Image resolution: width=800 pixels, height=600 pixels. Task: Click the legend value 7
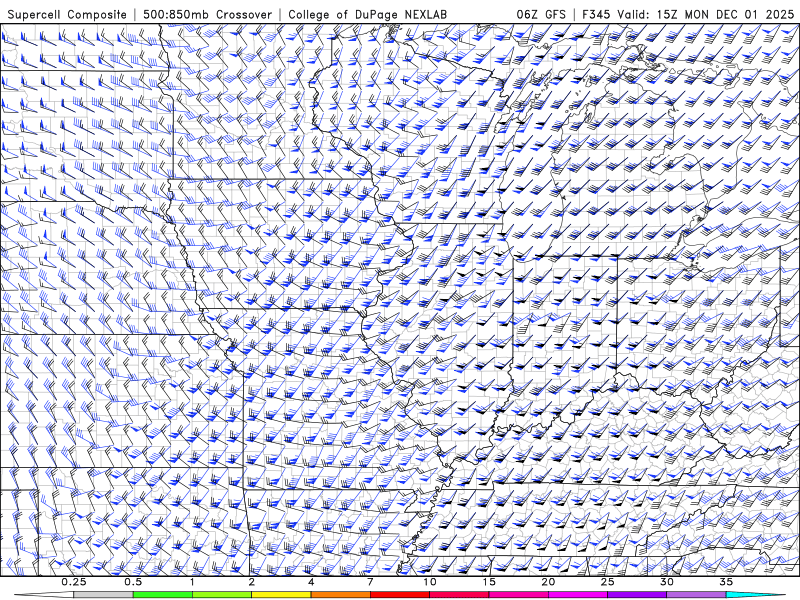[370, 582]
